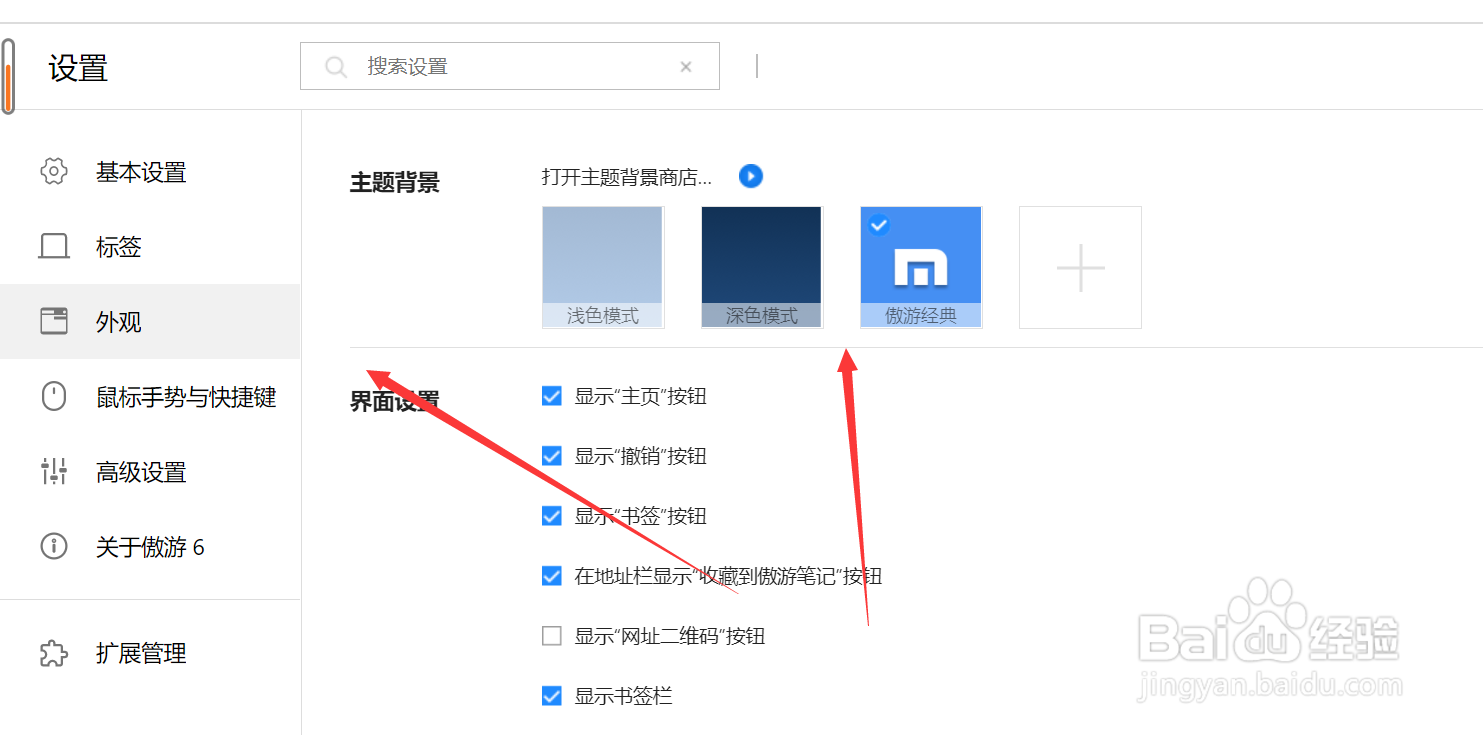Toggle 显示"撤销"按钮 checkbox
This screenshot has height=735, width=1483.
coord(551,456)
